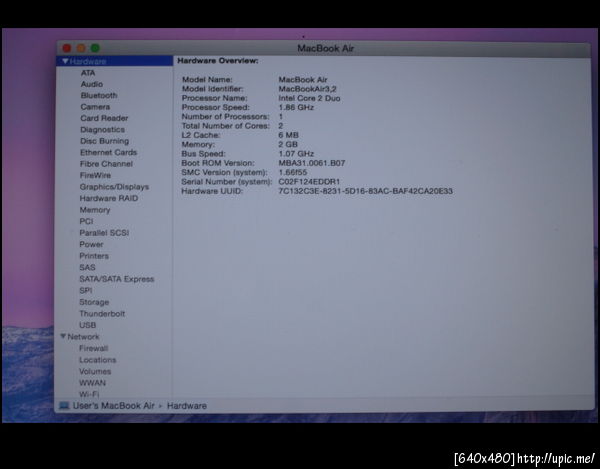Click the Total Number of Cores label
The image size is (600, 469).
pos(225,126)
